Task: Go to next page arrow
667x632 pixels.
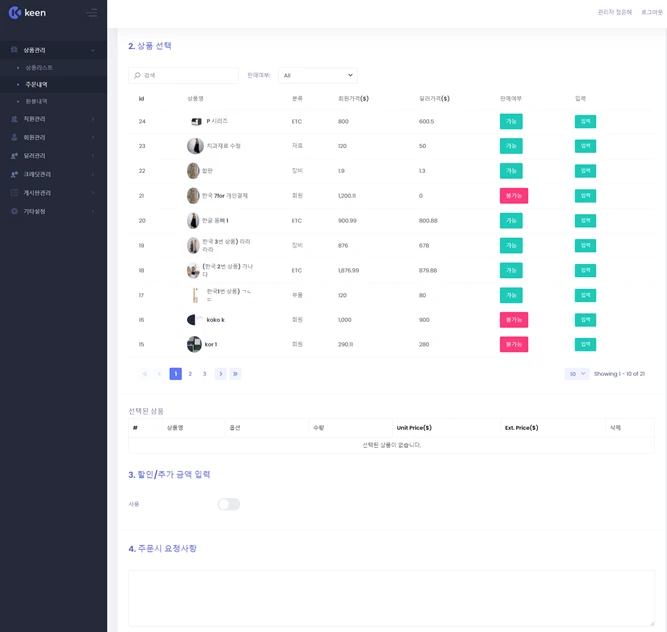Action: tap(220, 374)
